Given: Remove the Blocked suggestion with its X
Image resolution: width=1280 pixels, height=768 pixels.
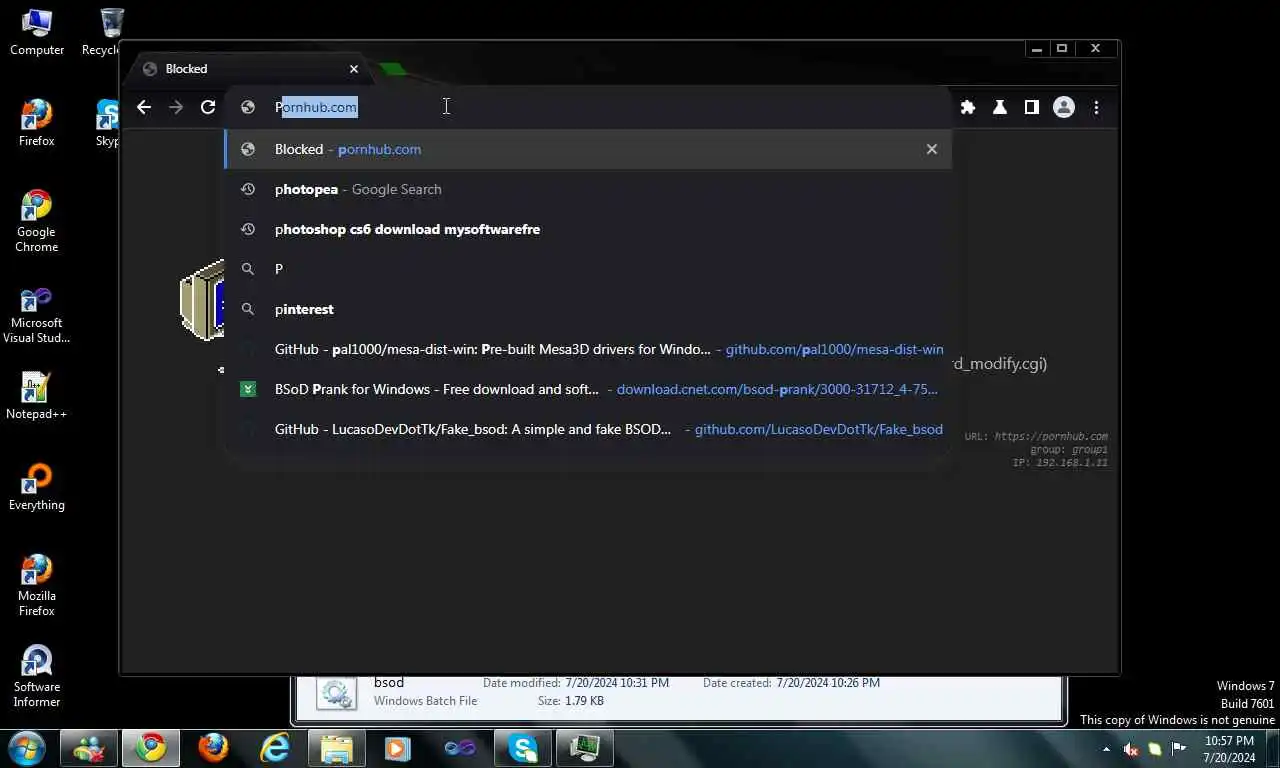Looking at the screenshot, I should [x=932, y=149].
